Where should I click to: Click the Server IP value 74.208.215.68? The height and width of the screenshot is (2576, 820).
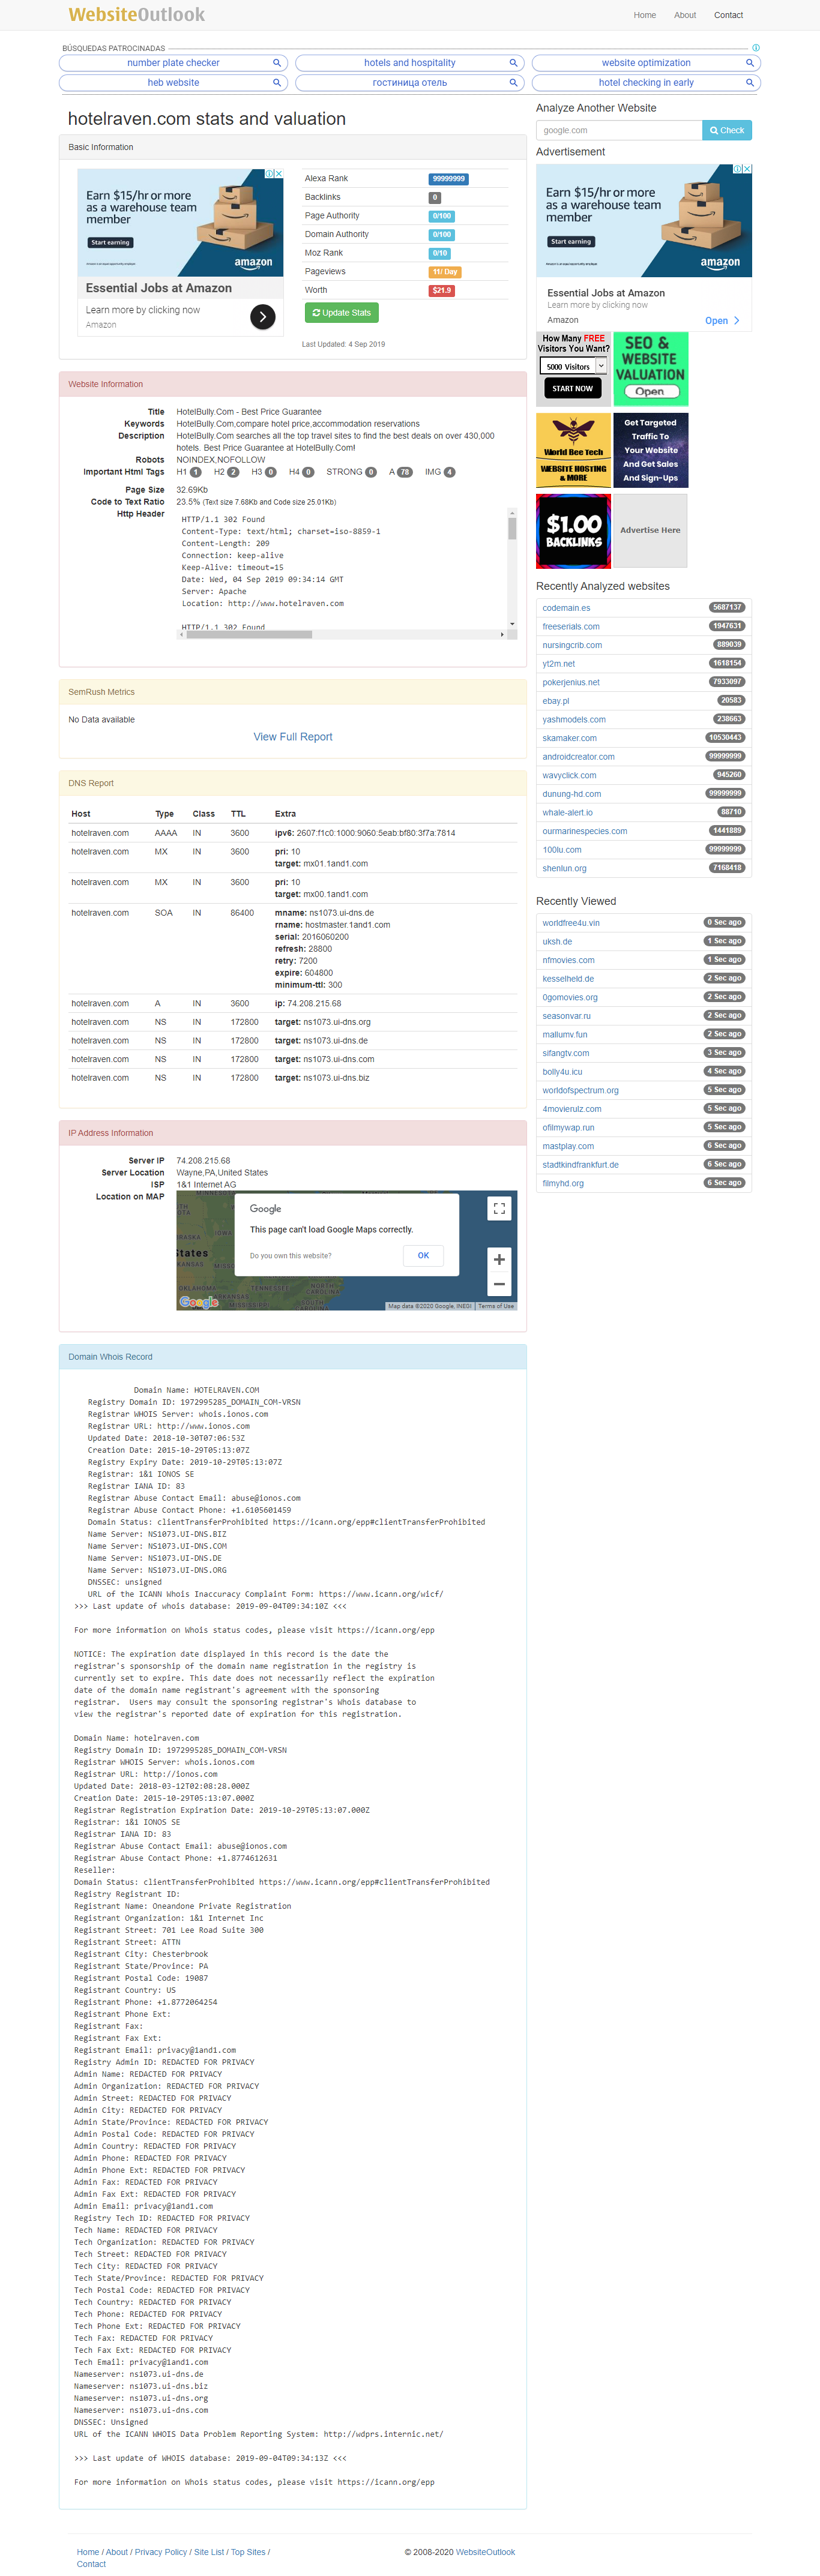203,1161
